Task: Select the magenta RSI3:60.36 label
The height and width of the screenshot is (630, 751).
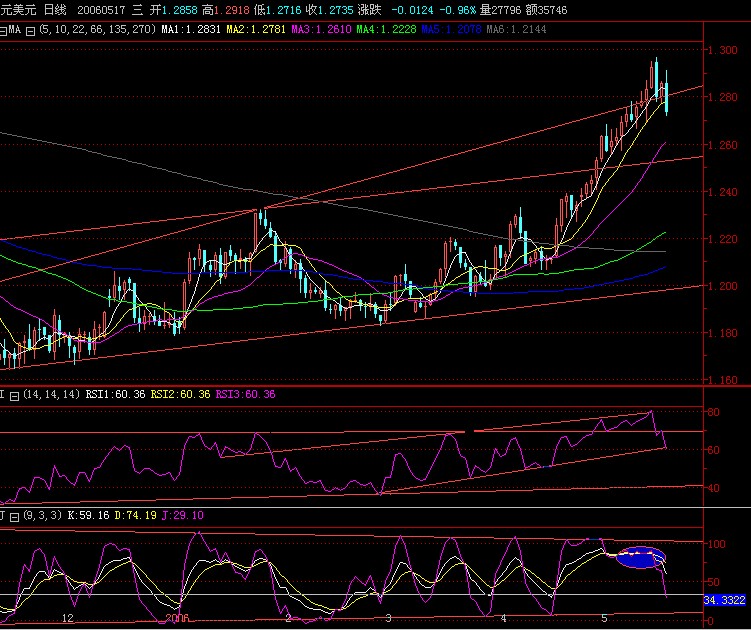Action: coord(246,394)
